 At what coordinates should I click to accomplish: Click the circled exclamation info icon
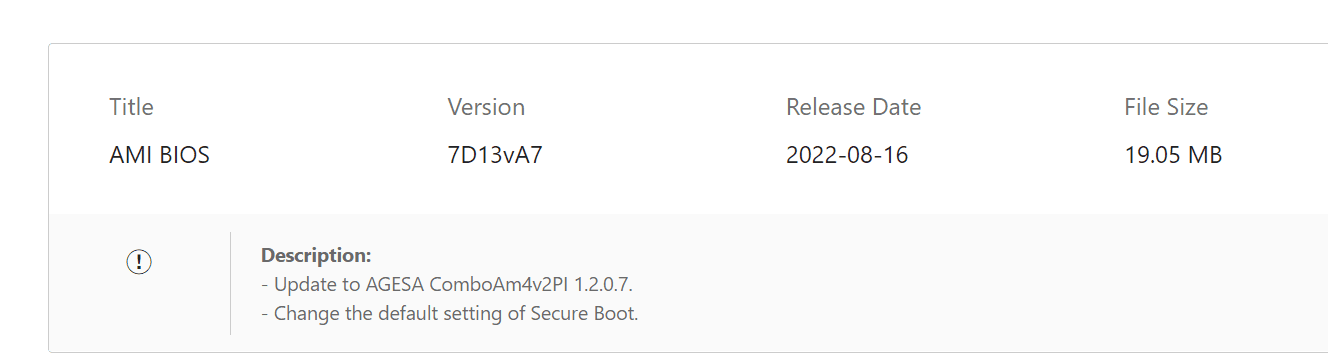139,262
